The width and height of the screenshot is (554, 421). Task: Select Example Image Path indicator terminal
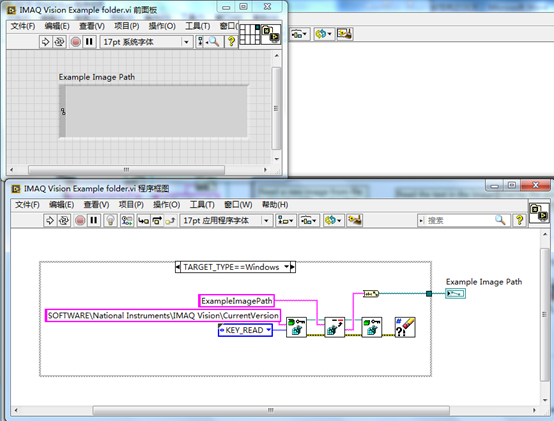(x=455, y=293)
